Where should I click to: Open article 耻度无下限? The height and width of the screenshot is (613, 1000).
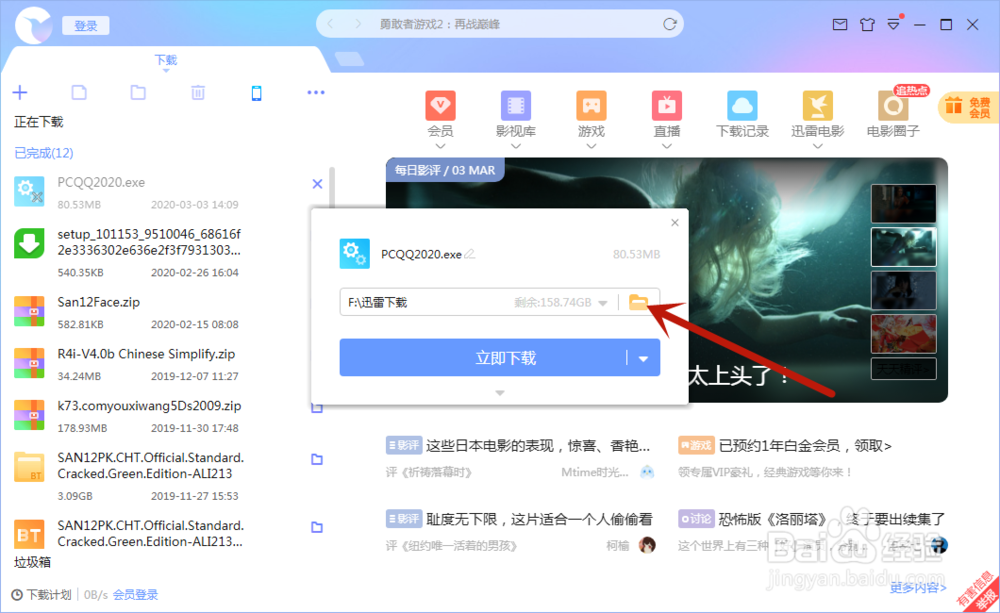coord(540,519)
